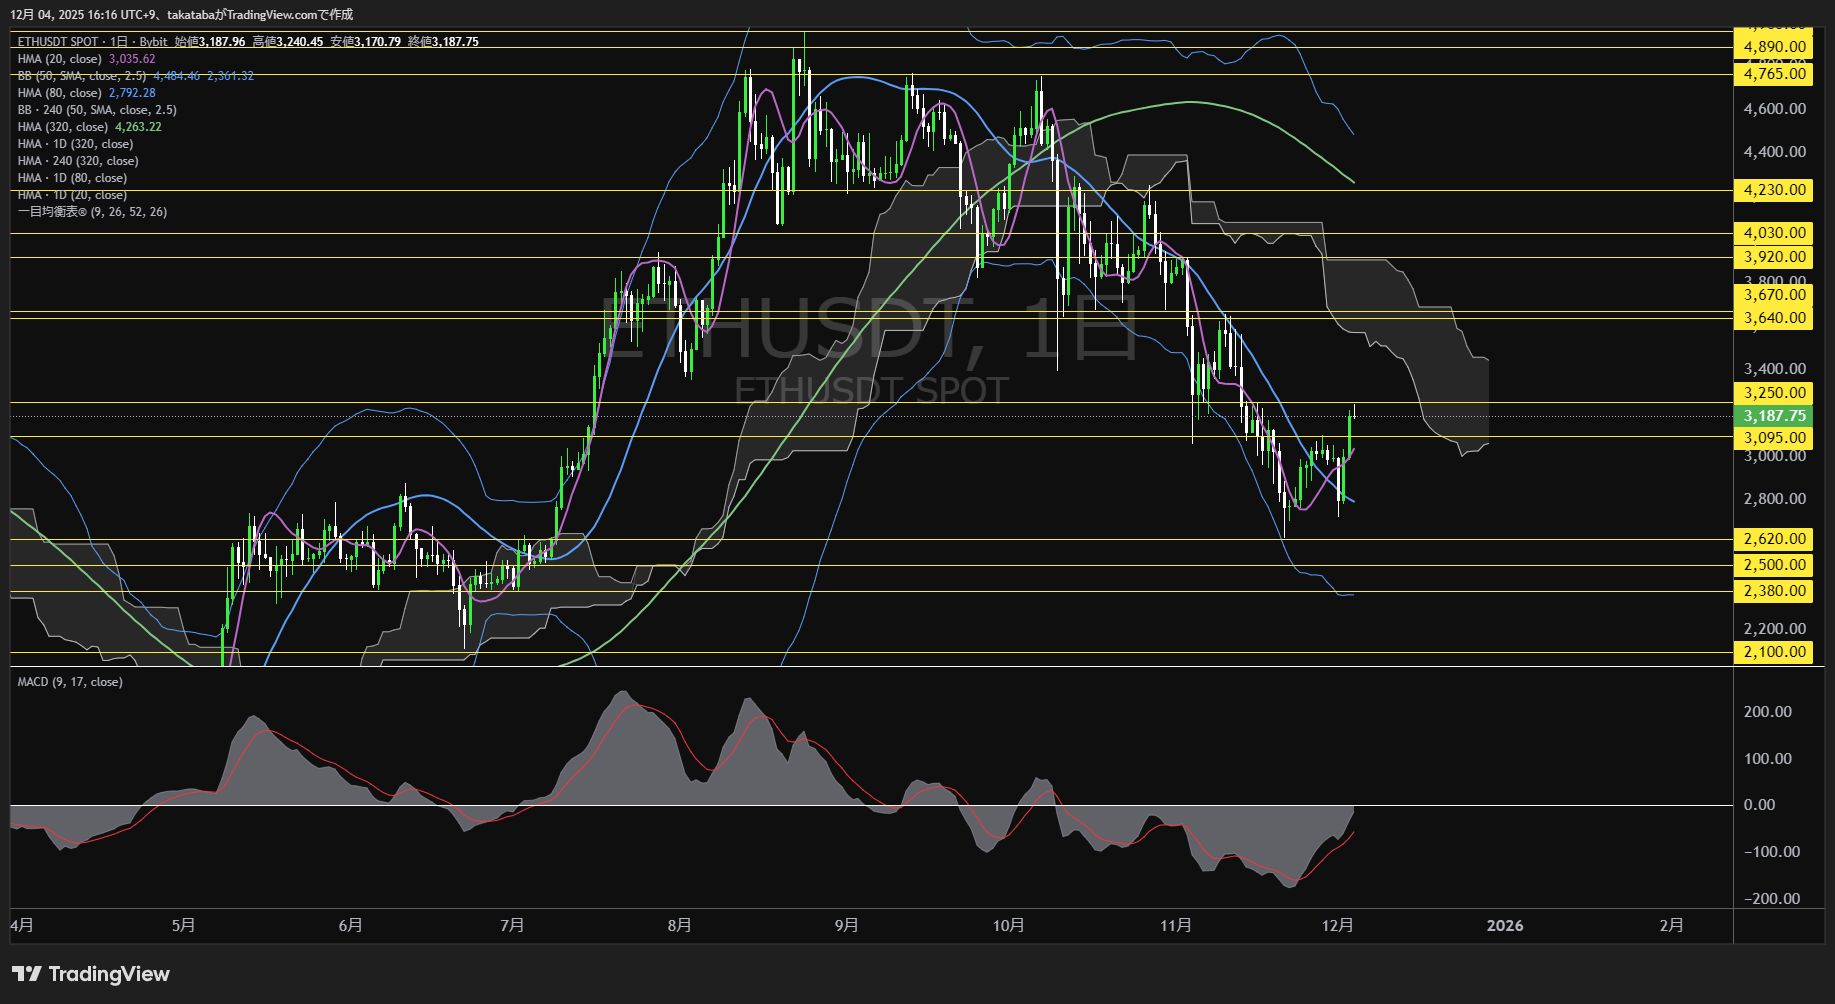1835x1004 pixels.
Task: Select the 3,250.00 resistance price label
Action: coord(1774,393)
